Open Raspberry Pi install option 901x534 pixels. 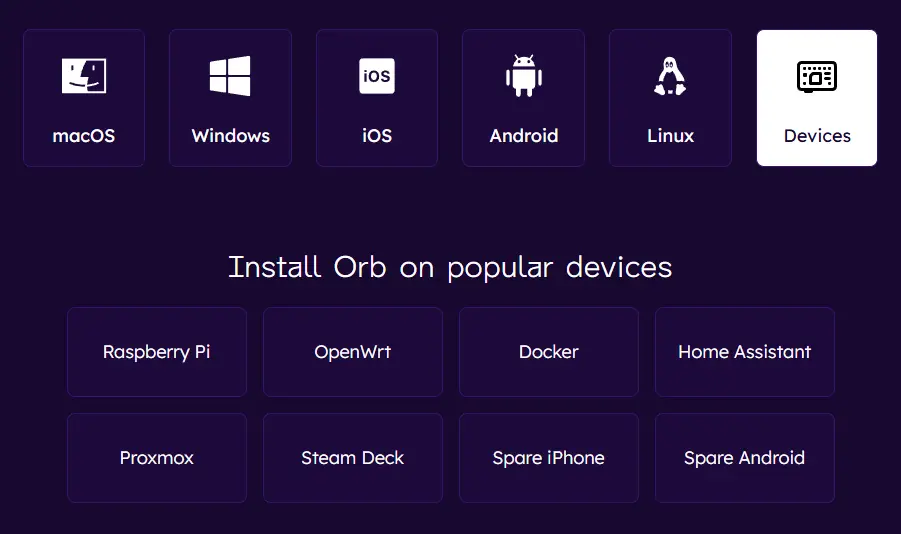[157, 352]
